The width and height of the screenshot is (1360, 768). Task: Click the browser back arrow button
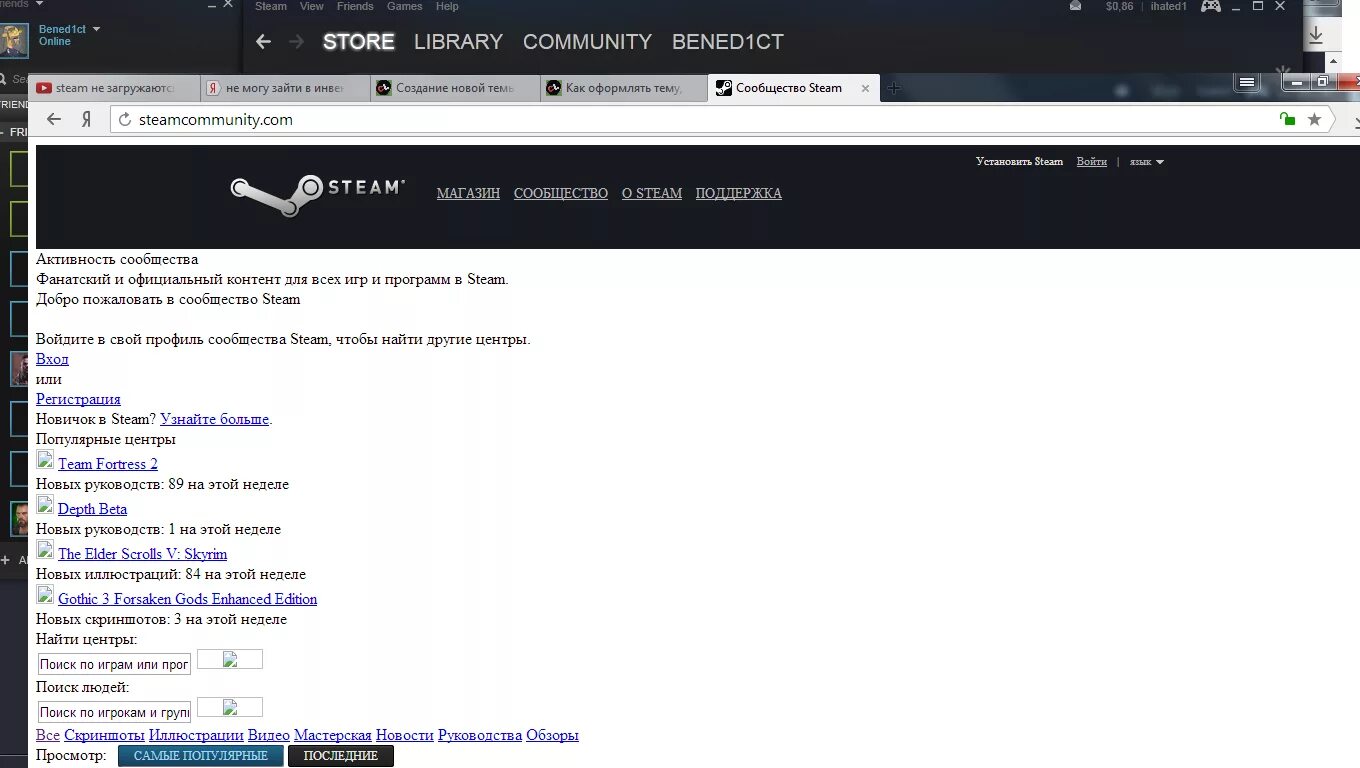[54, 119]
